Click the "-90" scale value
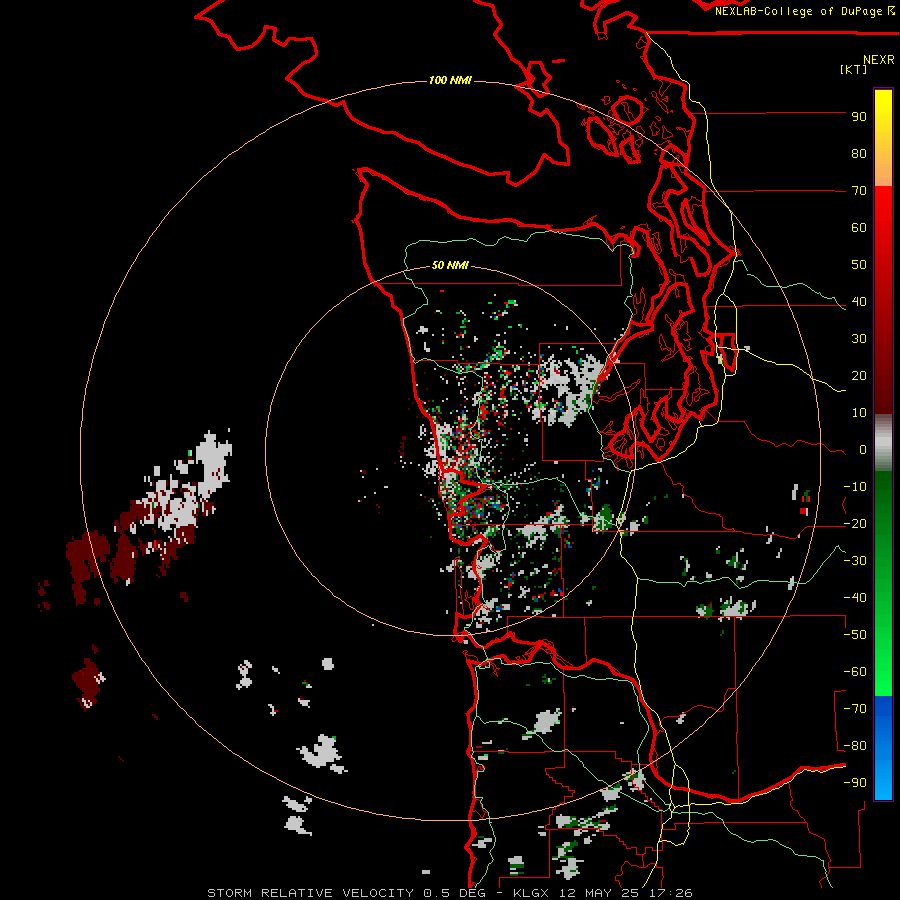This screenshot has height=900, width=900. pyautogui.click(x=855, y=783)
